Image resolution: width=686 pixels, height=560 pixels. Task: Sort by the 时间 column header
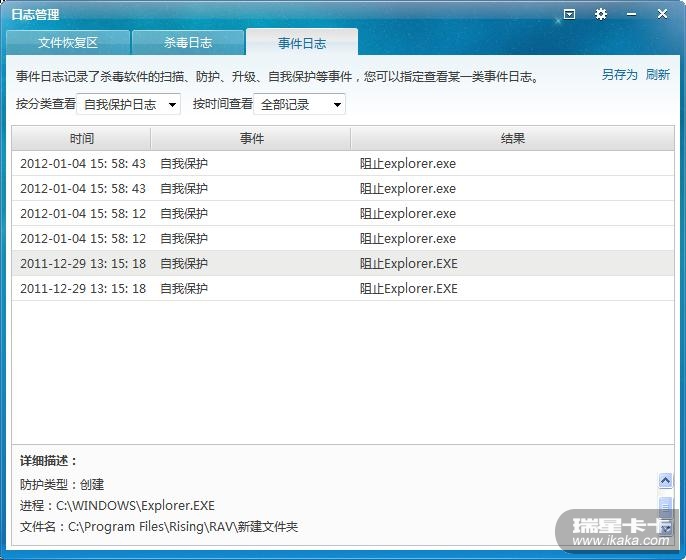(81, 139)
